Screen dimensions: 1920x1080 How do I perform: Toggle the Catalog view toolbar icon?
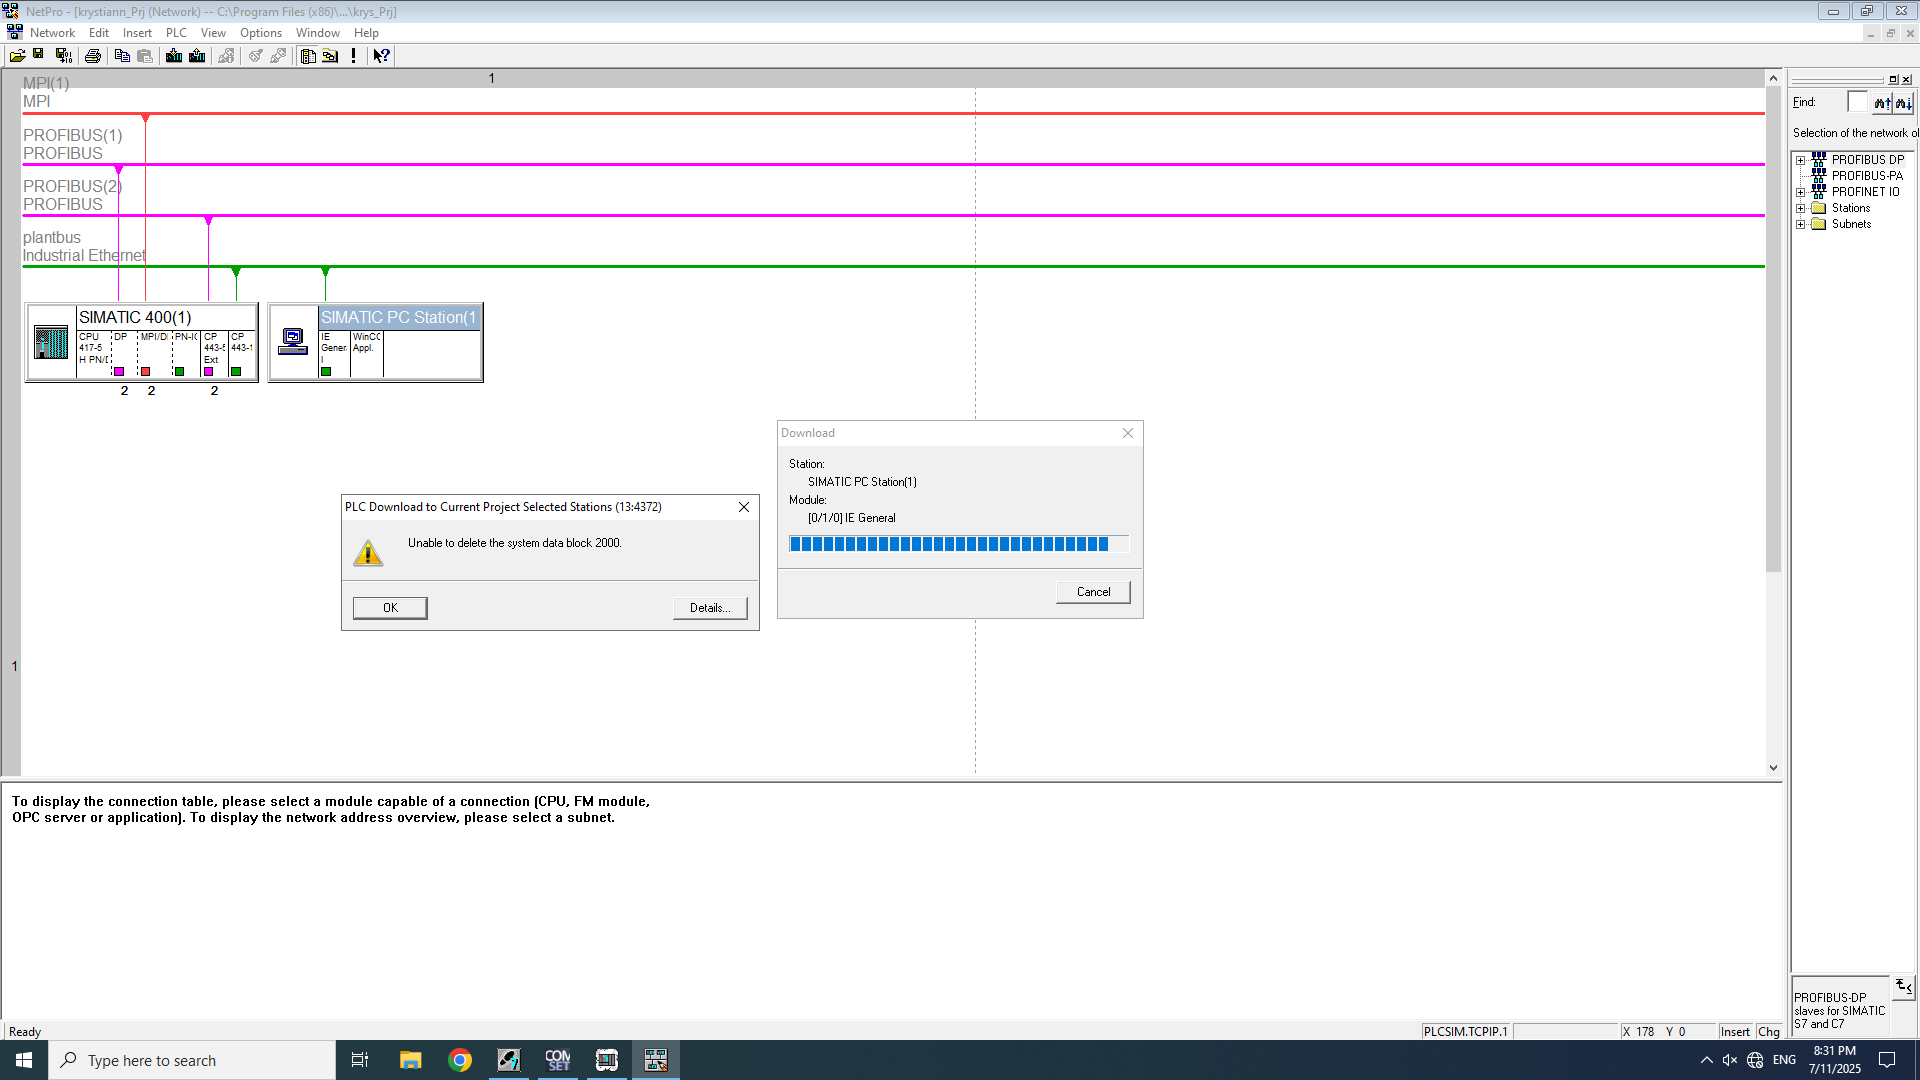tap(308, 56)
